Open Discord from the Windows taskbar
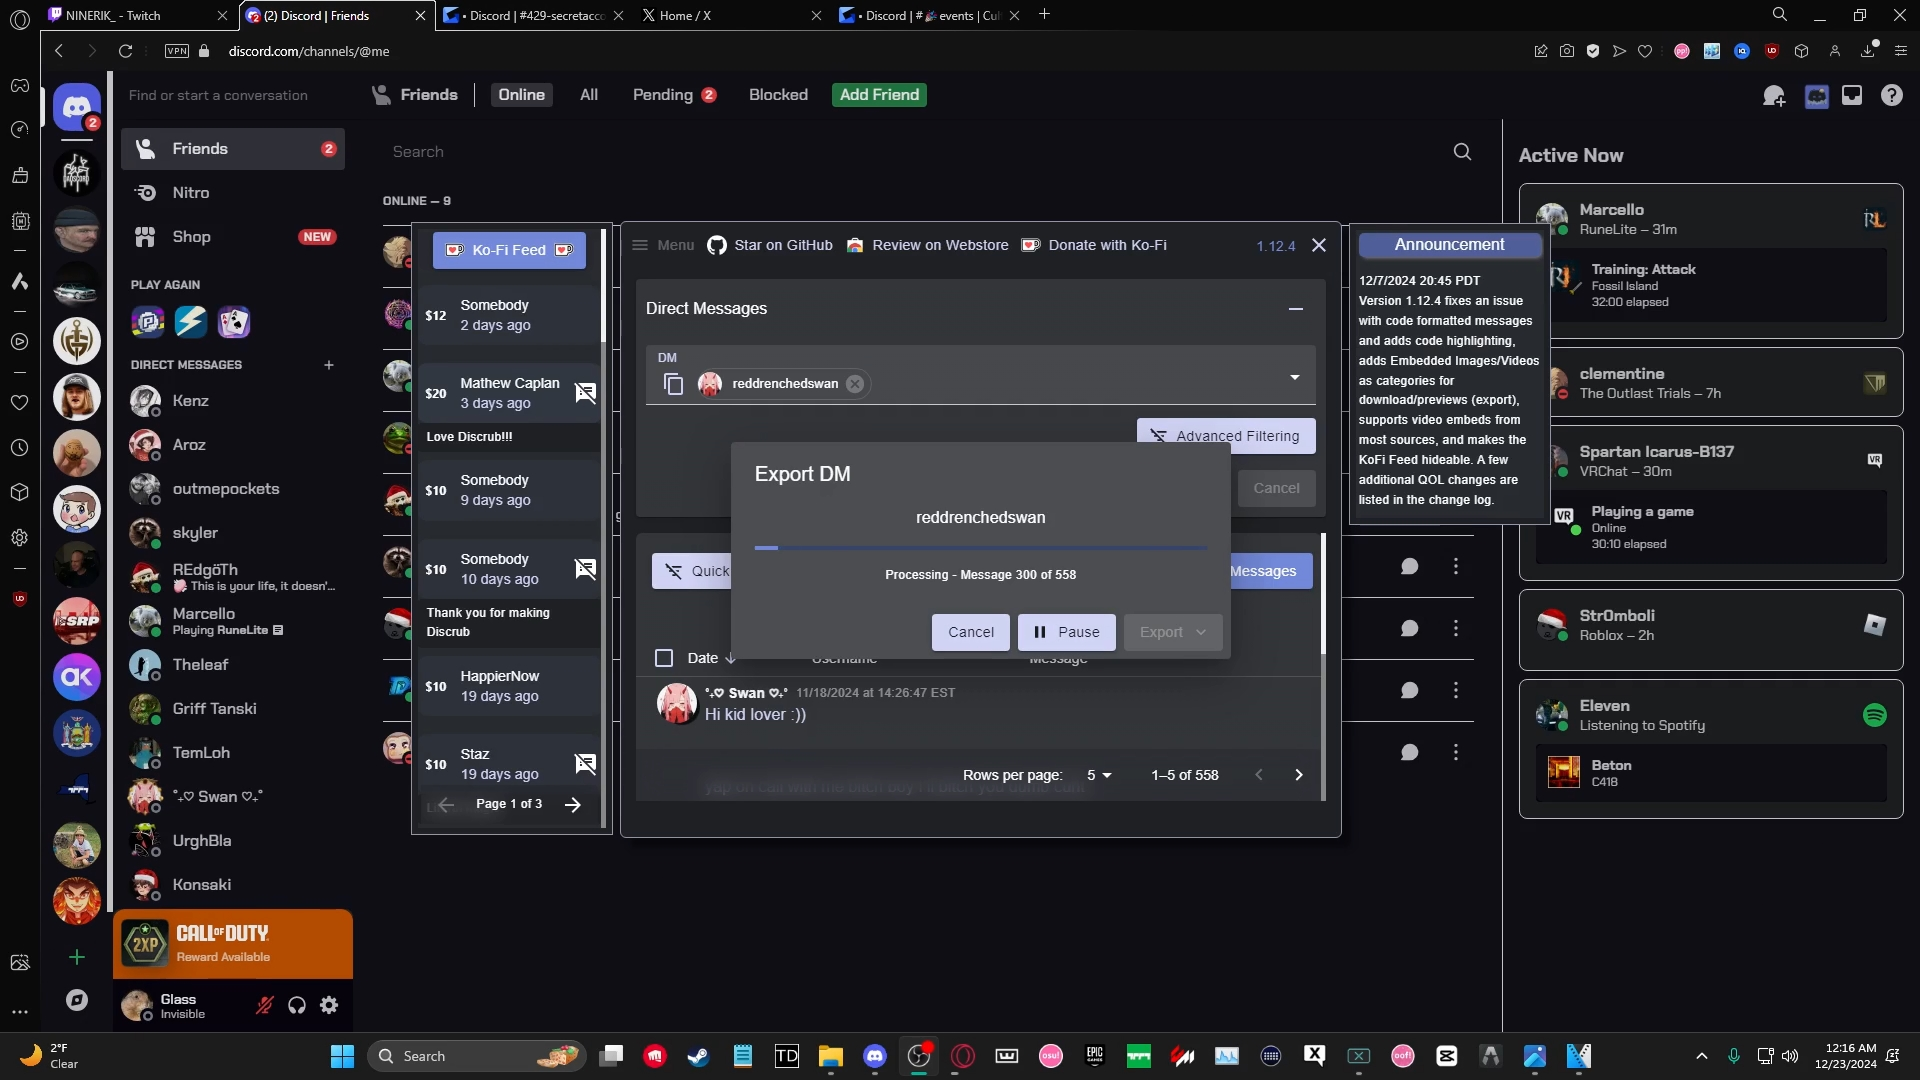The height and width of the screenshot is (1080, 1920). pos(875,1056)
